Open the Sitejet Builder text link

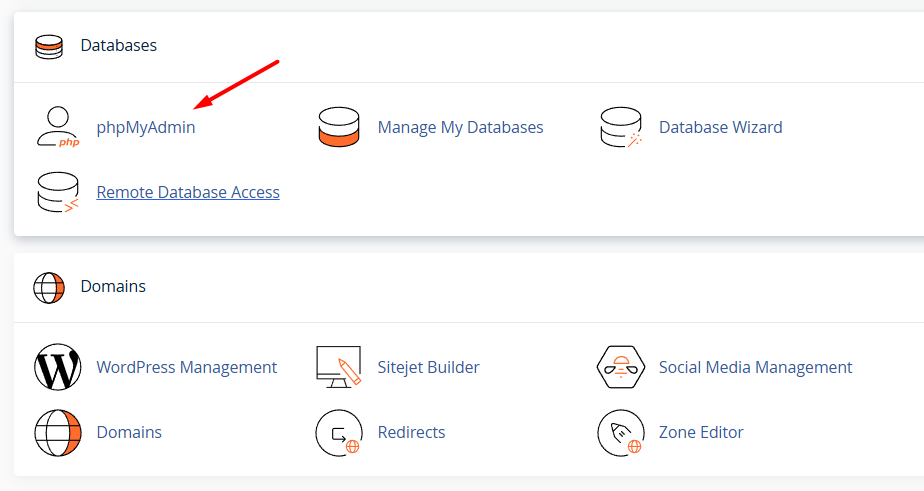[x=428, y=367]
